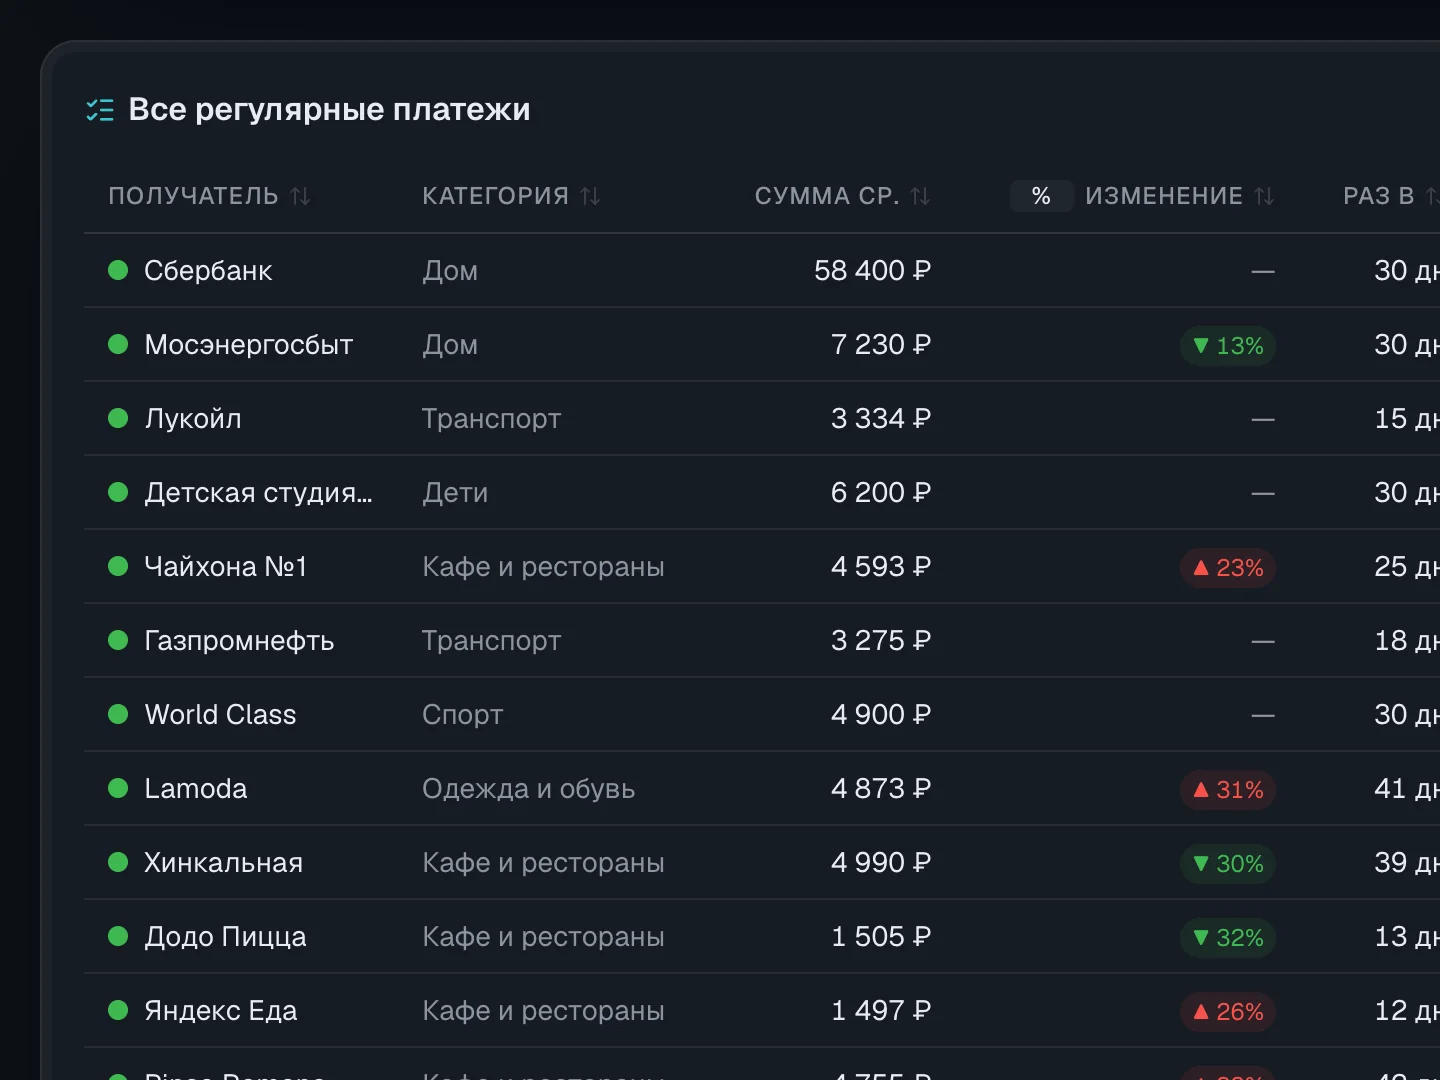
Task: Sort by КАТЕГОРИЯ column arrows
Action: tap(591, 196)
